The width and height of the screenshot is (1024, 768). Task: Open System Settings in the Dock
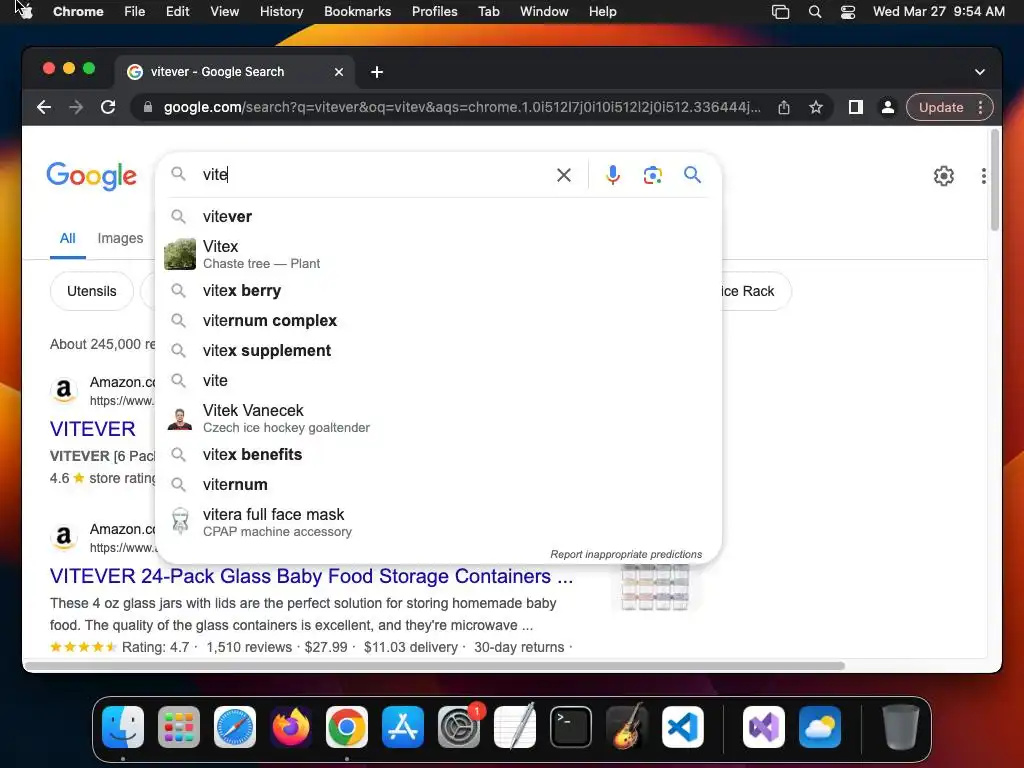pos(459,727)
